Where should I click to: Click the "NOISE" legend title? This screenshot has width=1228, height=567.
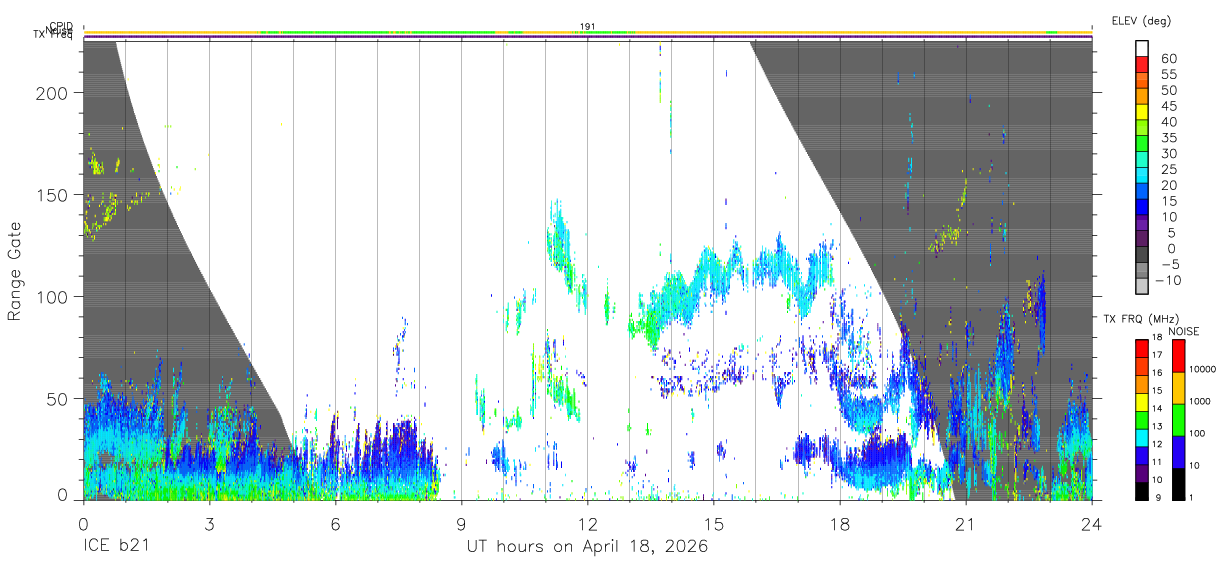tap(1183, 331)
